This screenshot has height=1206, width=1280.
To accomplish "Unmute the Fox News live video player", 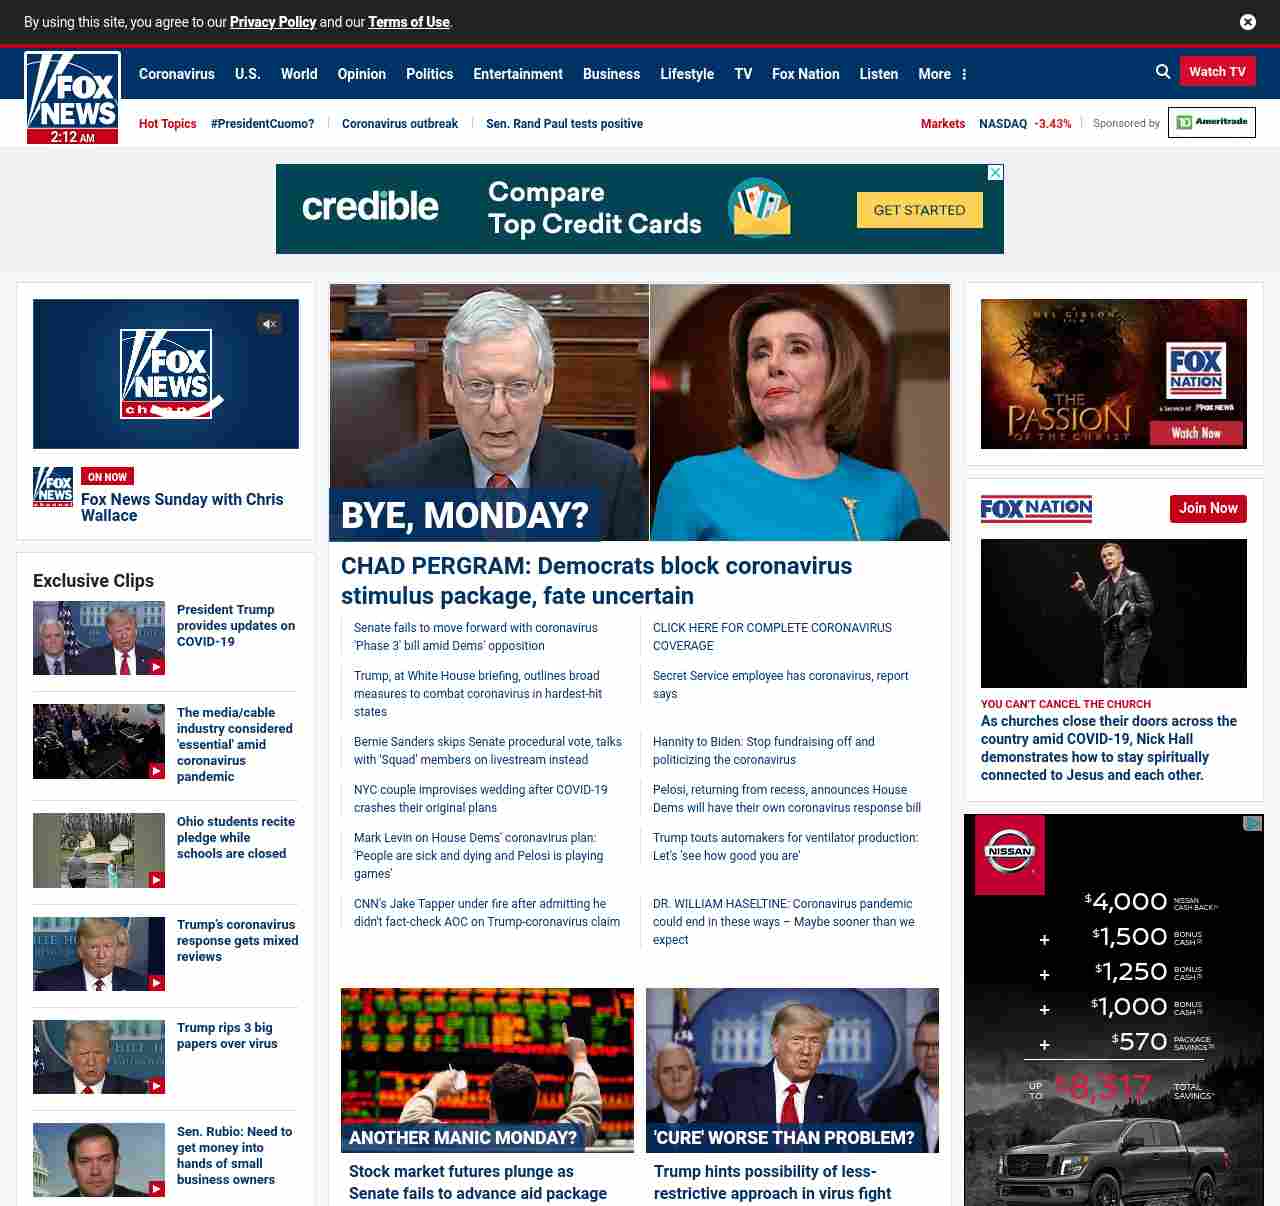I will (269, 324).
